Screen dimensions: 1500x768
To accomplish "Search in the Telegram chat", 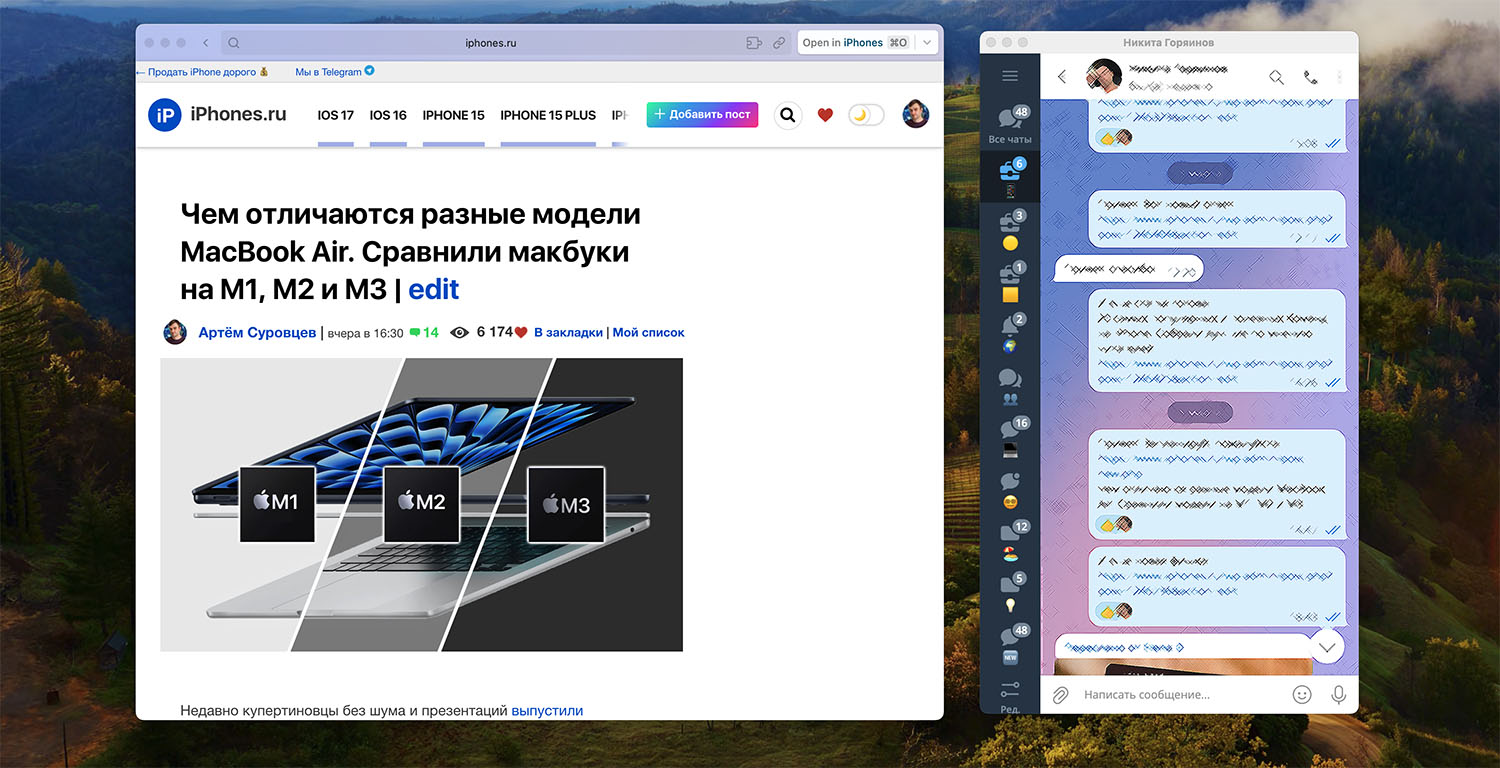I will 1276,77.
